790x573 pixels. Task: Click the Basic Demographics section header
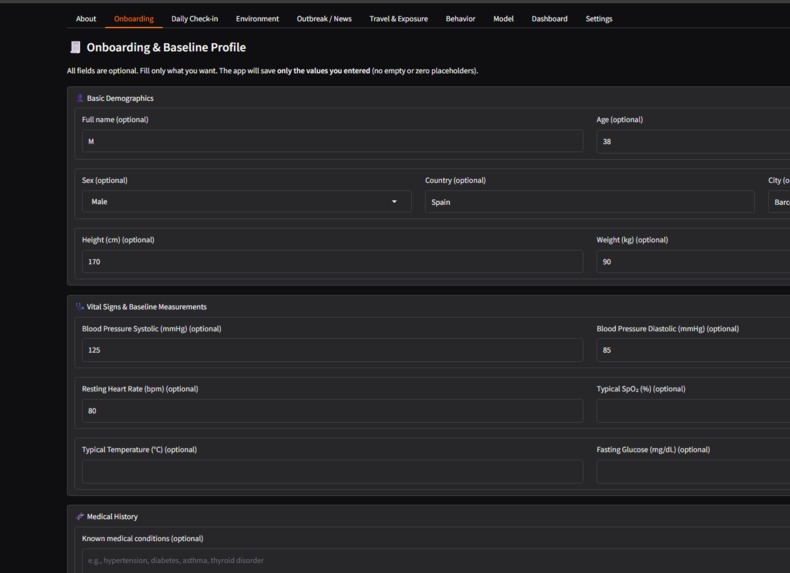pos(120,98)
